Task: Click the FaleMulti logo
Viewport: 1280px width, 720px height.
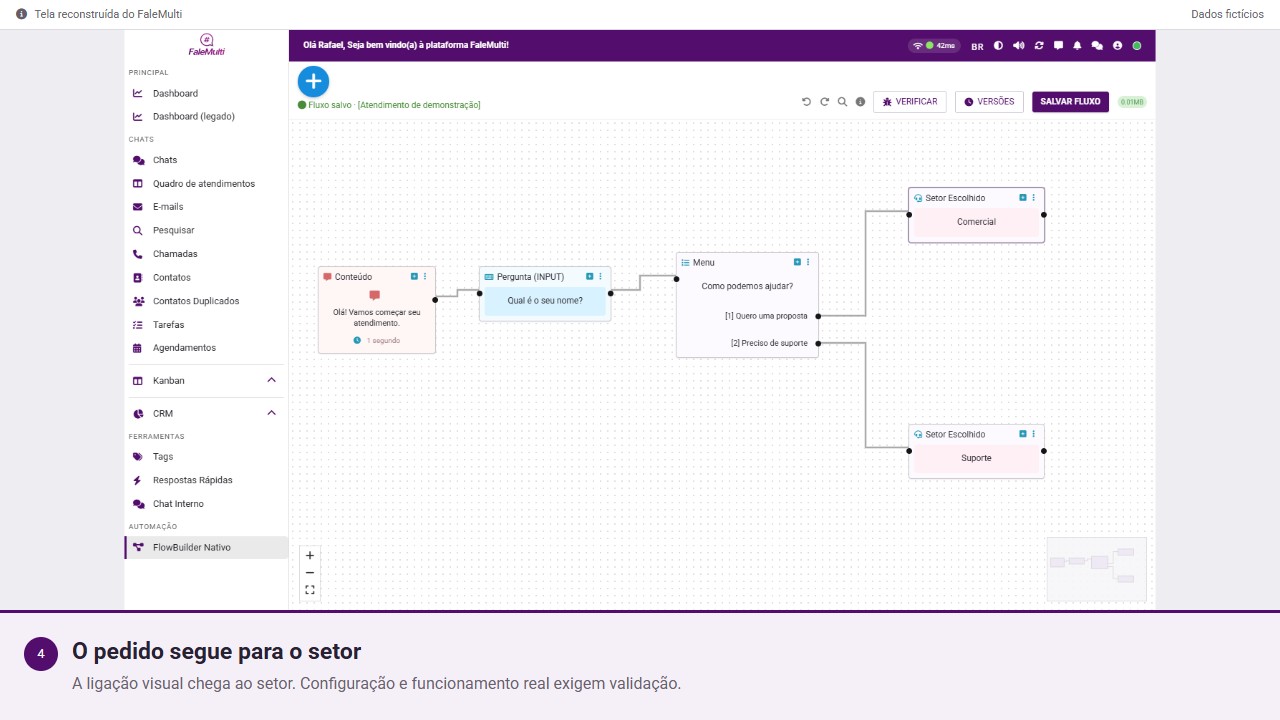Action: tap(206, 46)
